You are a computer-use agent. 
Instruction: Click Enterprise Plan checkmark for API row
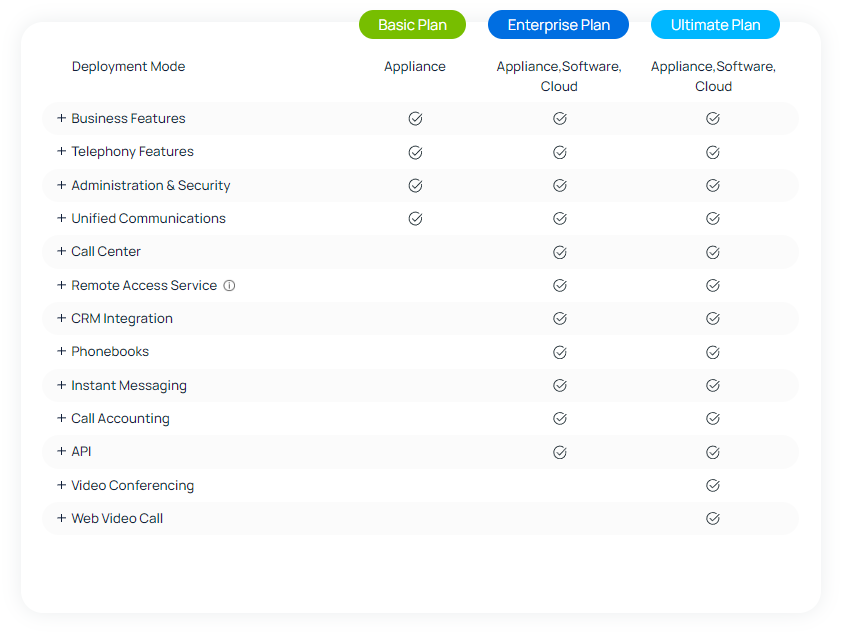[560, 452]
